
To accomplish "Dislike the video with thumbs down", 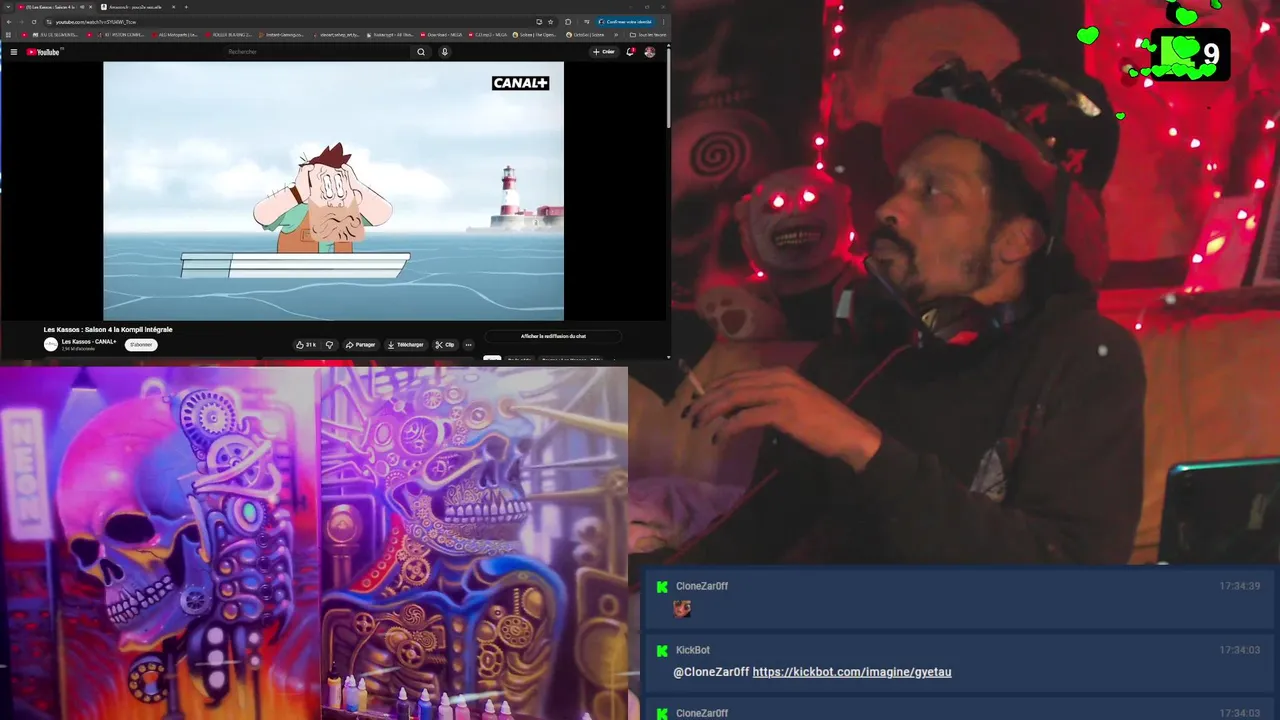I will [x=329, y=345].
